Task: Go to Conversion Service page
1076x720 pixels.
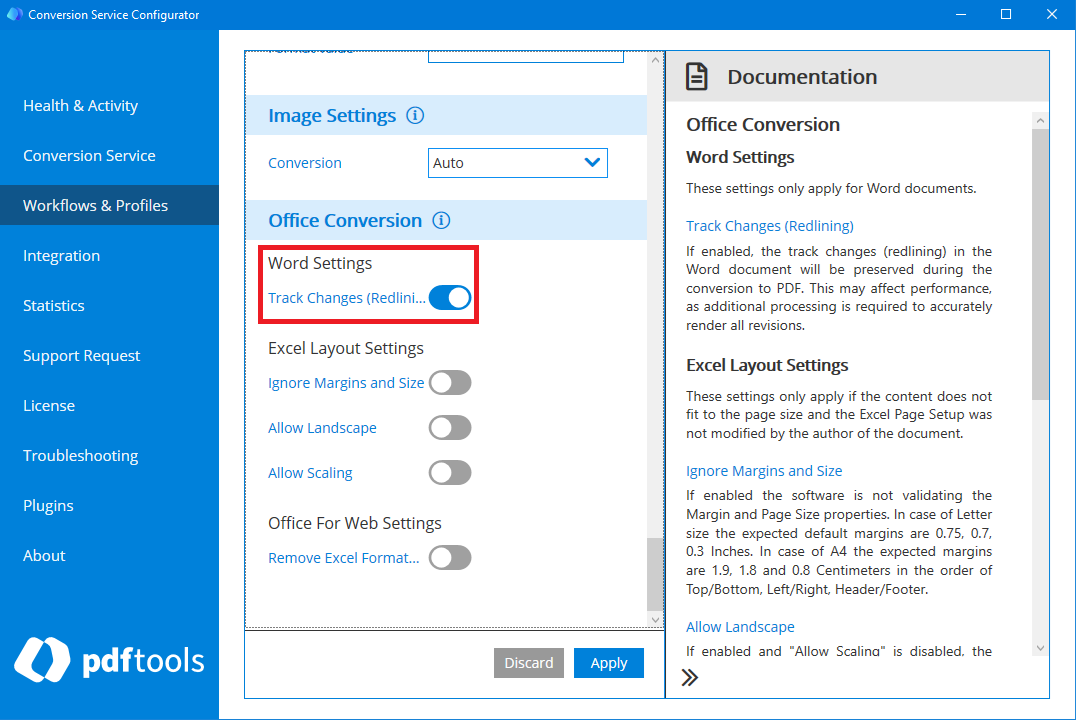Action: click(110, 156)
